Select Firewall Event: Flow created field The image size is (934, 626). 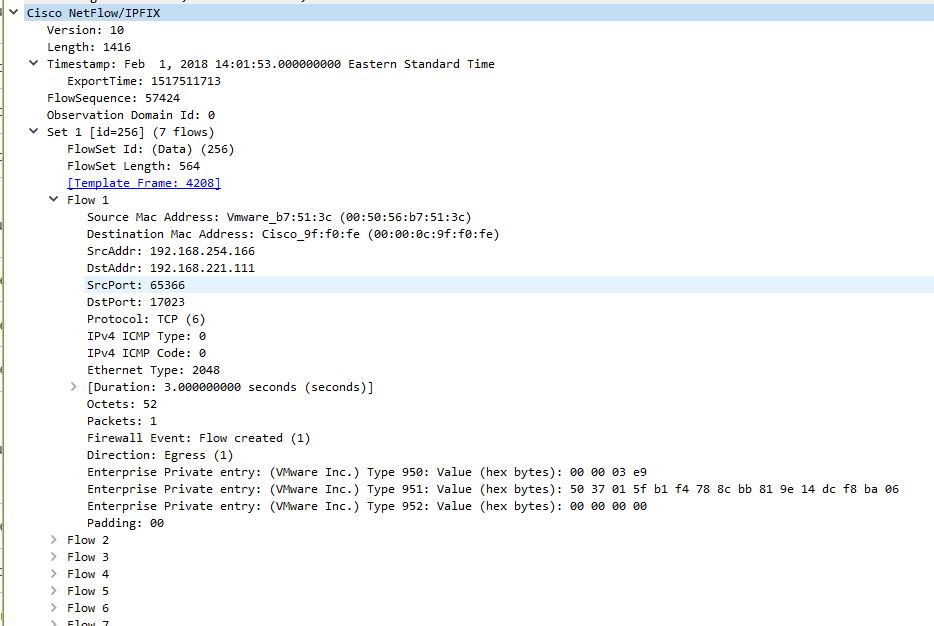coord(198,438)
